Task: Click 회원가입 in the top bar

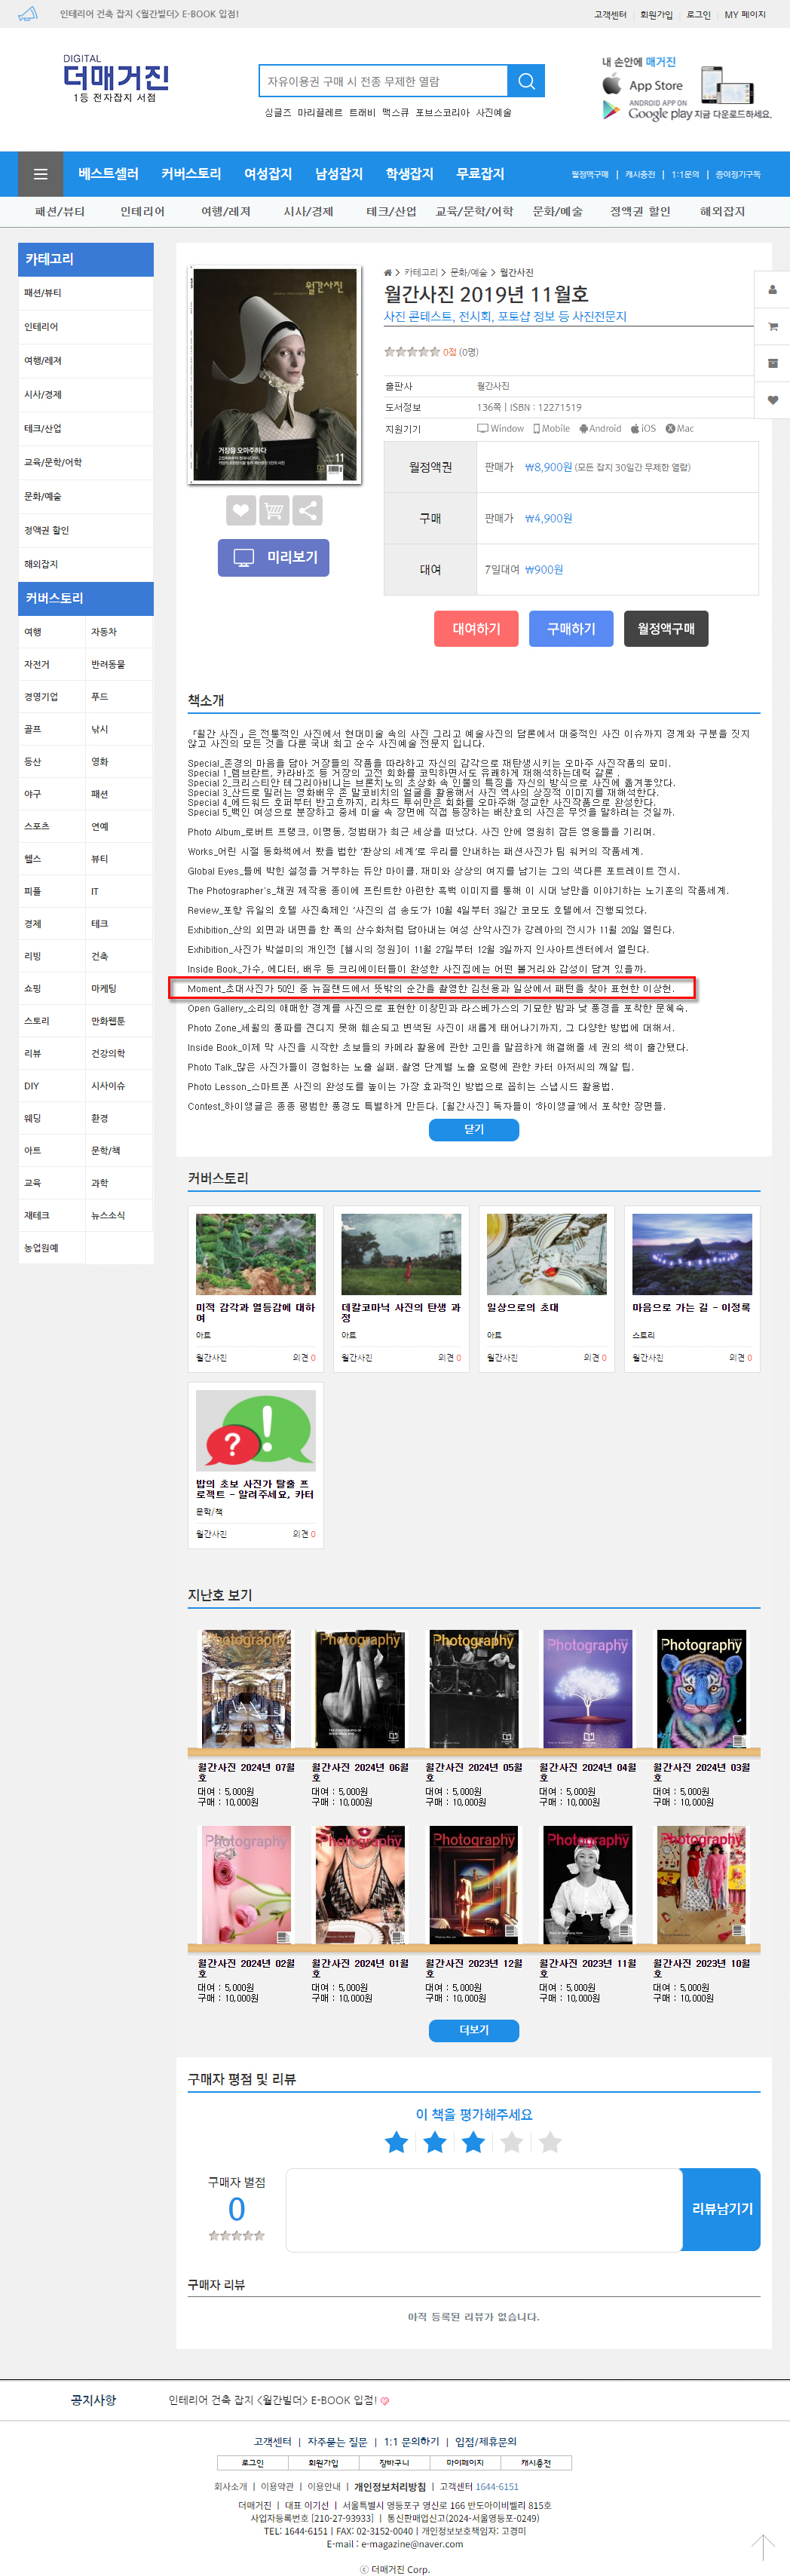Action: click(656, 14)
